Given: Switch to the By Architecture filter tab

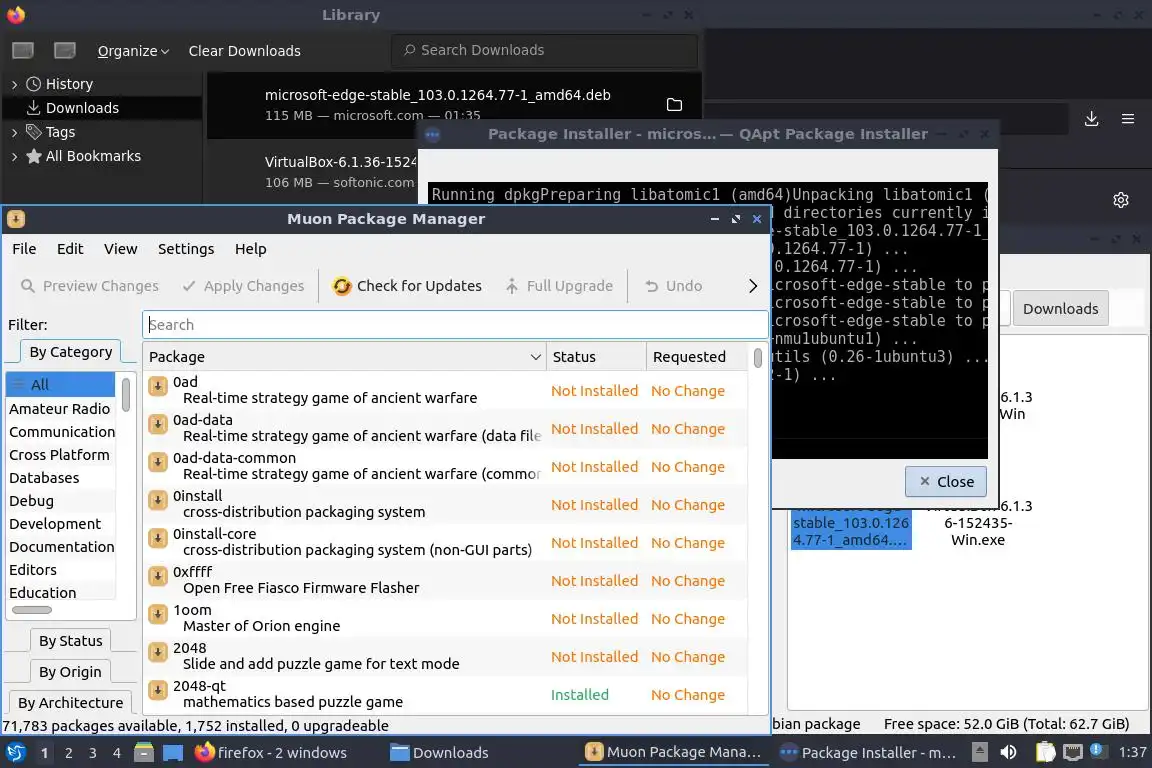Looking at the screenshot, I should pos(71,703).
